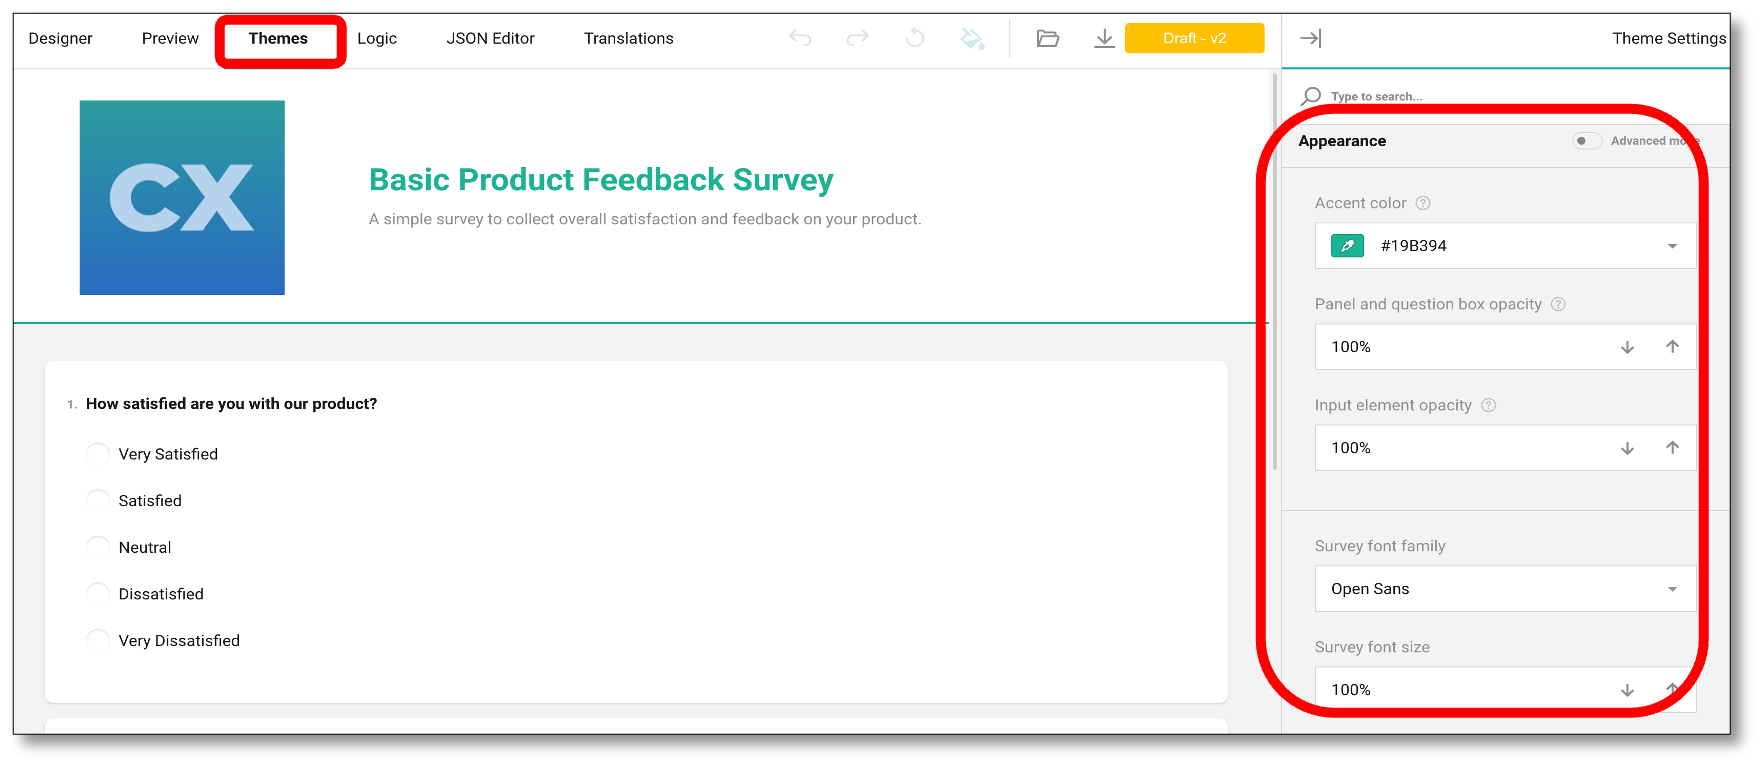The image size is (1760, 770).
Task: Choose the Very Dissatisfied radio option
Action: (98, 641)
